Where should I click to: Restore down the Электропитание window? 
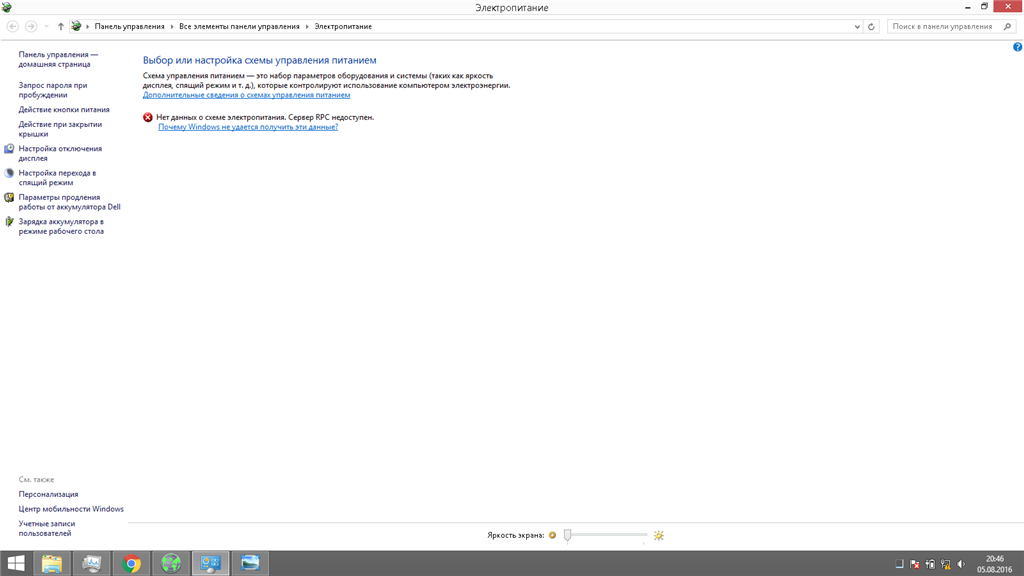(984, 7)
